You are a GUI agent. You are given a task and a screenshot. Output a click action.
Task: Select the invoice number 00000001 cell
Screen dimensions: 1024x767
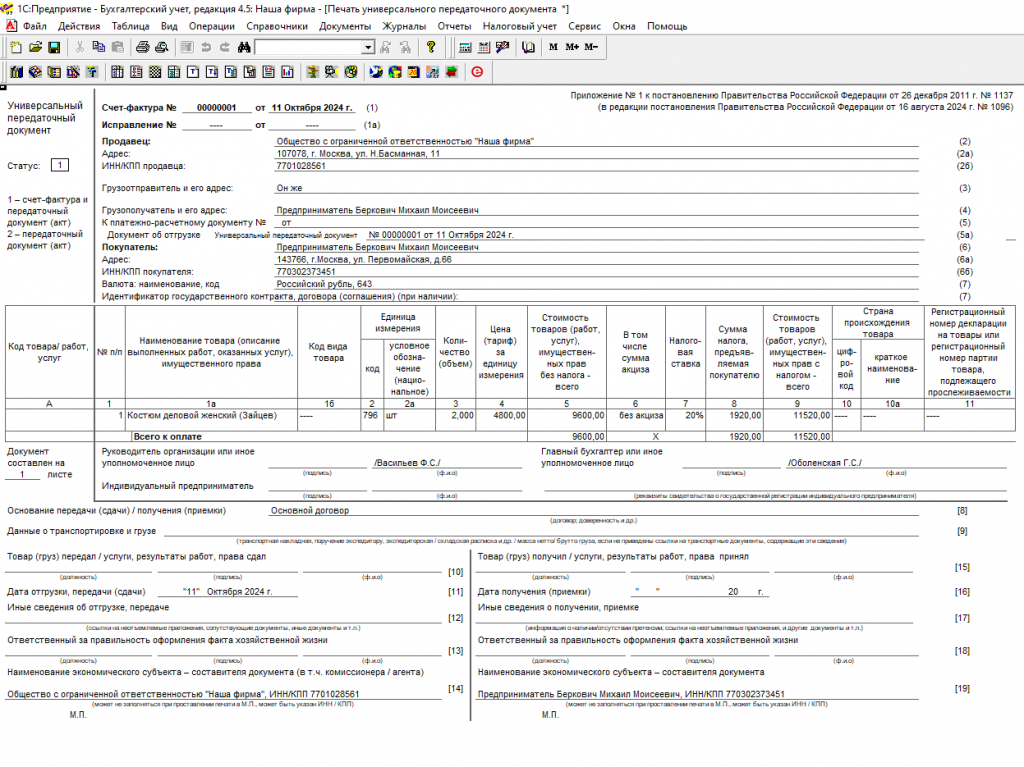tap(217, 108)
